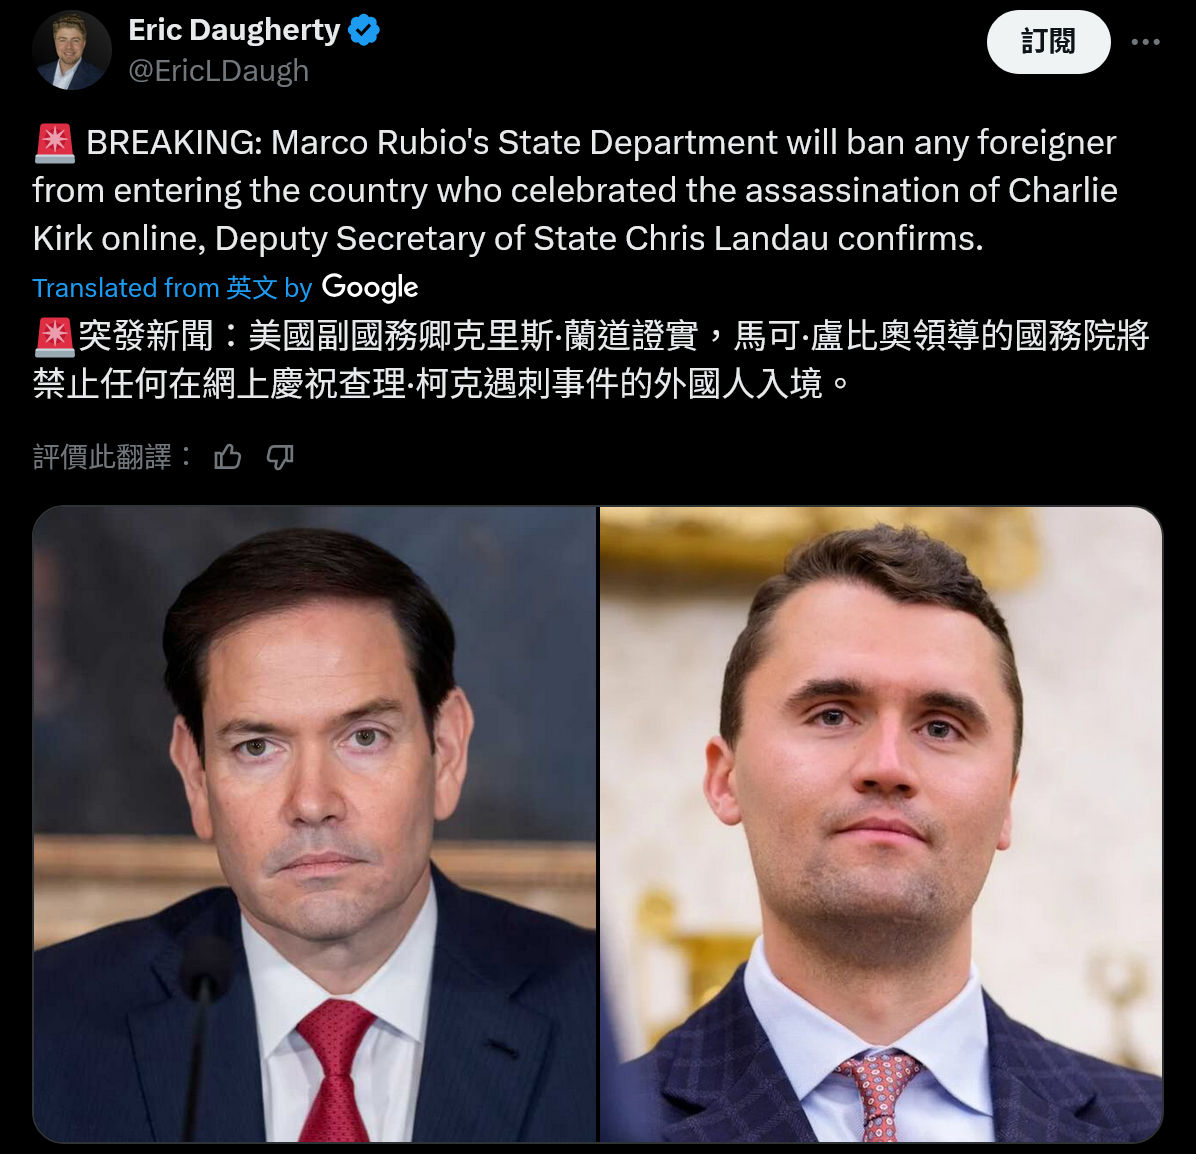Rate translation with thumbs down
Viewport: 1196px width, 1154px height.
coord(280,458)
